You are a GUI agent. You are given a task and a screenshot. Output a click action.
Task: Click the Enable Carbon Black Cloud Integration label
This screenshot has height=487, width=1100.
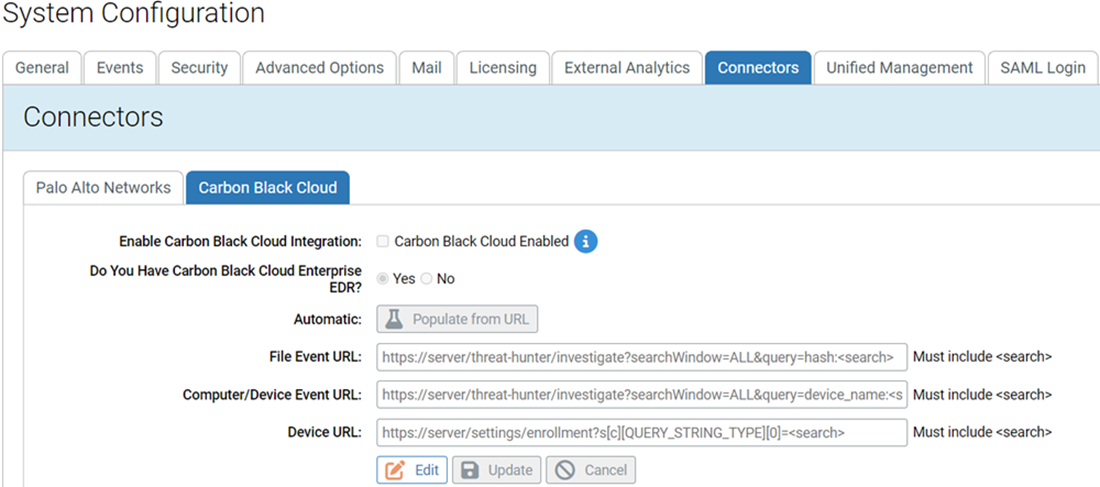[241, 241]
